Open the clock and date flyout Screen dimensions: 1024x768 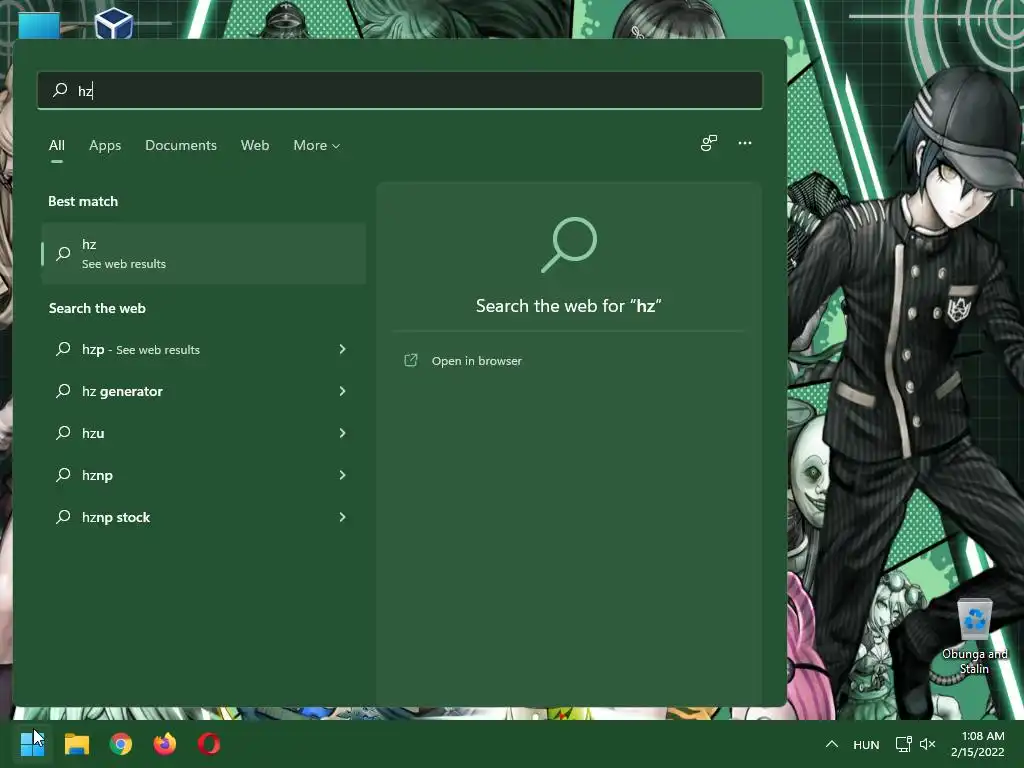[978, 744]
